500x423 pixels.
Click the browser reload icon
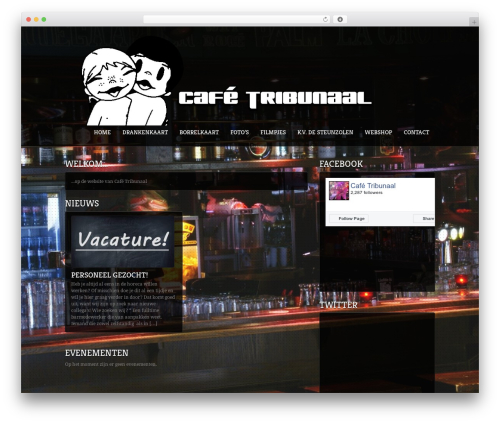325,19
